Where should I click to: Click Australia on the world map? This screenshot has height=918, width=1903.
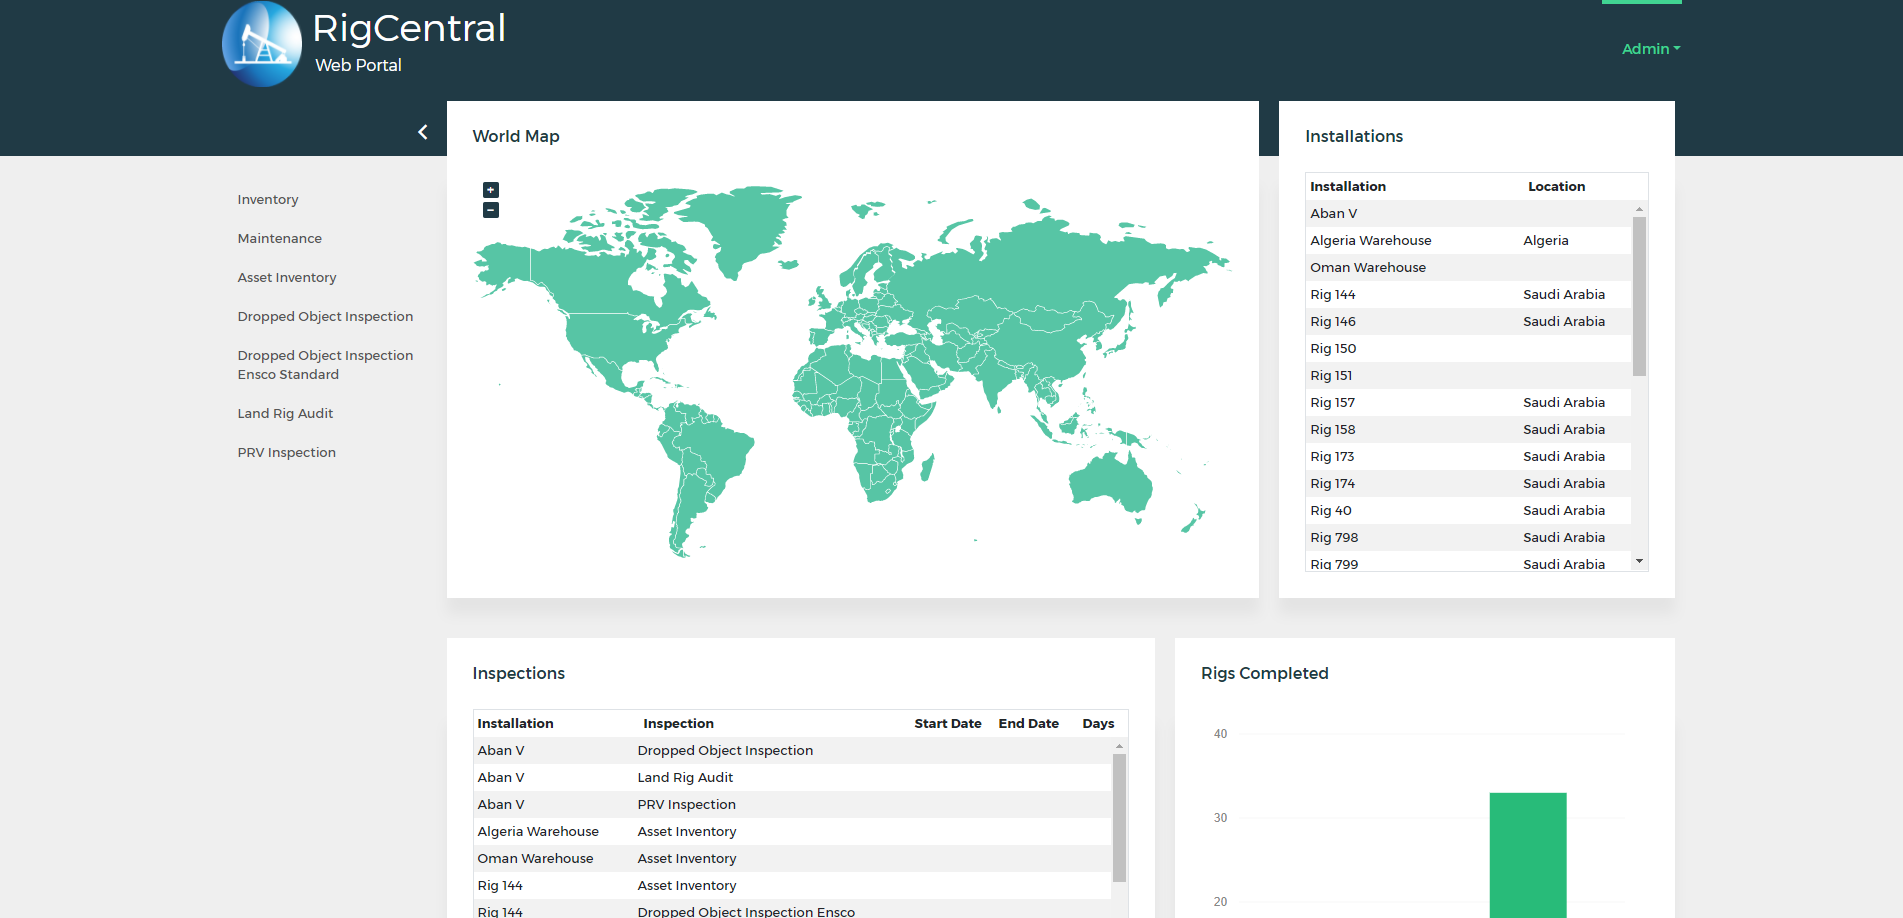(1112, 482)
